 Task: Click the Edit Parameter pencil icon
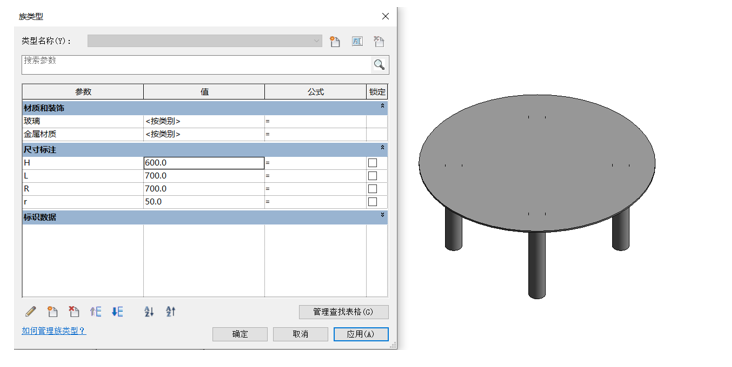pos(31,311)
